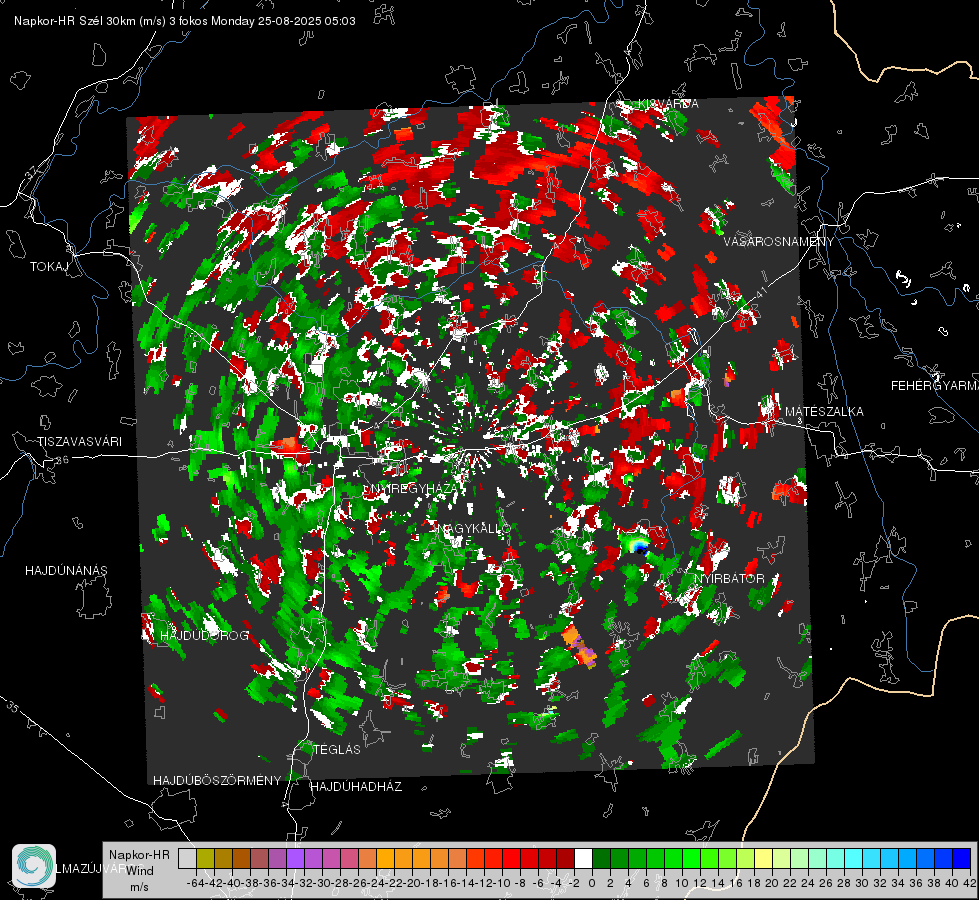Click the 0 tick label on the scale

[x=591, y=883]
